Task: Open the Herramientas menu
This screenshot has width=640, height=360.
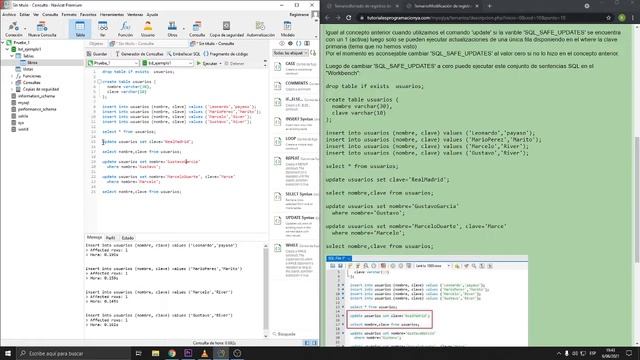Action: click(x=112, y=14)
